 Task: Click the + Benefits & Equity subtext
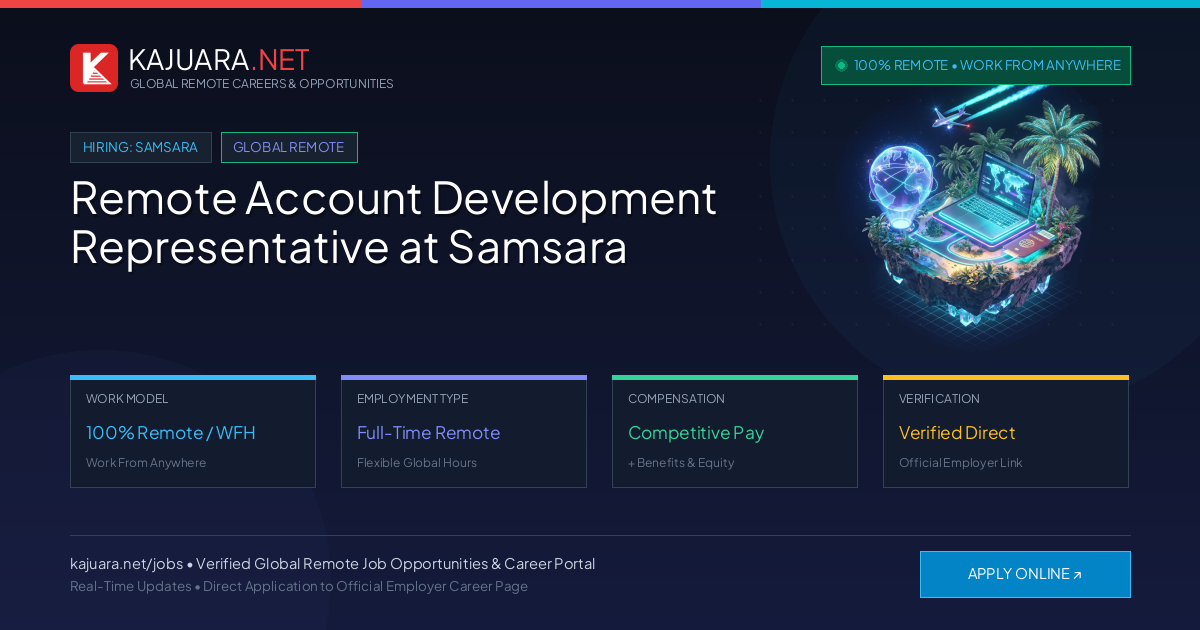tap(681, 463)
